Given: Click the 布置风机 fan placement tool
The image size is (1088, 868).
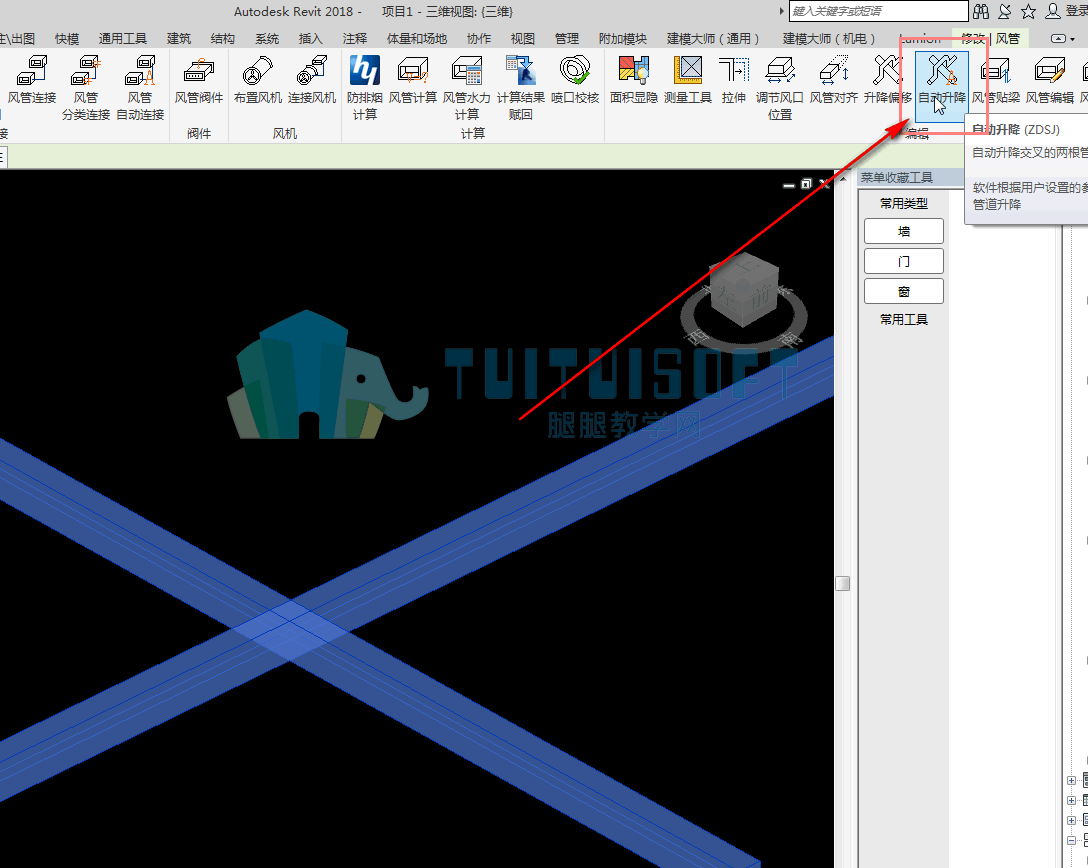Looking at the screenshot, I should coord(257,80).
